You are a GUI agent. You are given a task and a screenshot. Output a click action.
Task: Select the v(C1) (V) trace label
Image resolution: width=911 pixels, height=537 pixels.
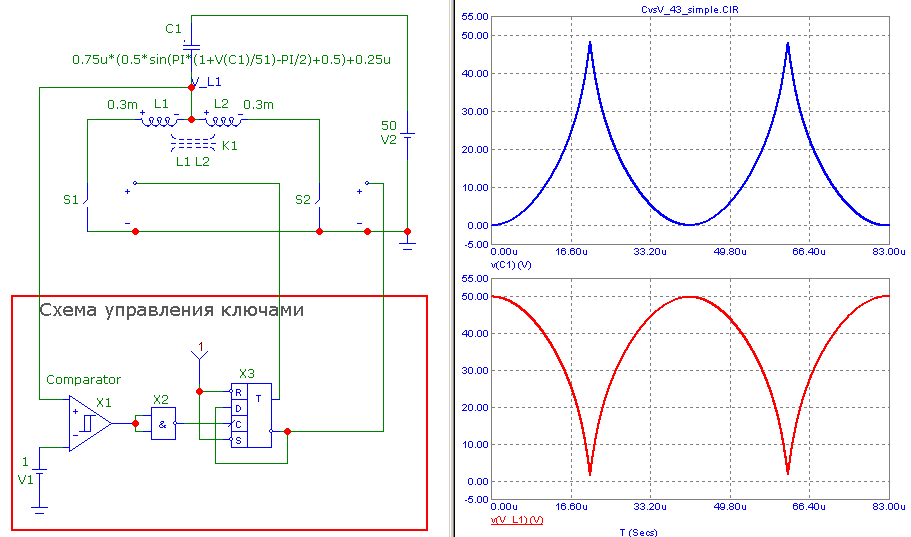tap(511, 265)
